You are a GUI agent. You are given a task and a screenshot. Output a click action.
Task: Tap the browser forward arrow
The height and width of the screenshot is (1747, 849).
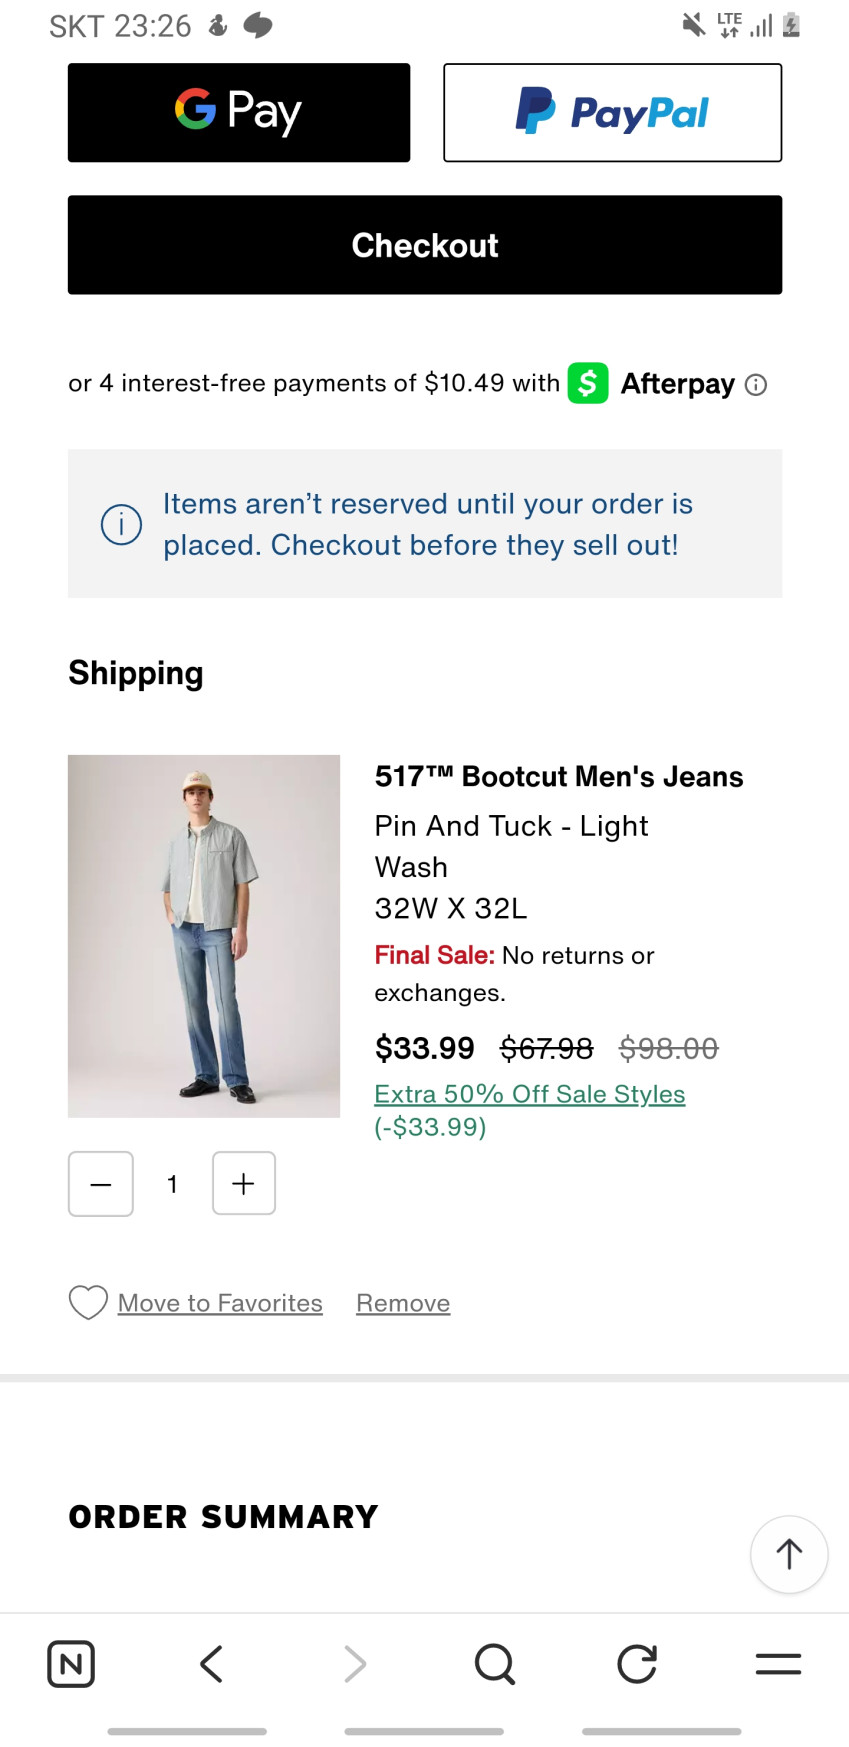354,1664
